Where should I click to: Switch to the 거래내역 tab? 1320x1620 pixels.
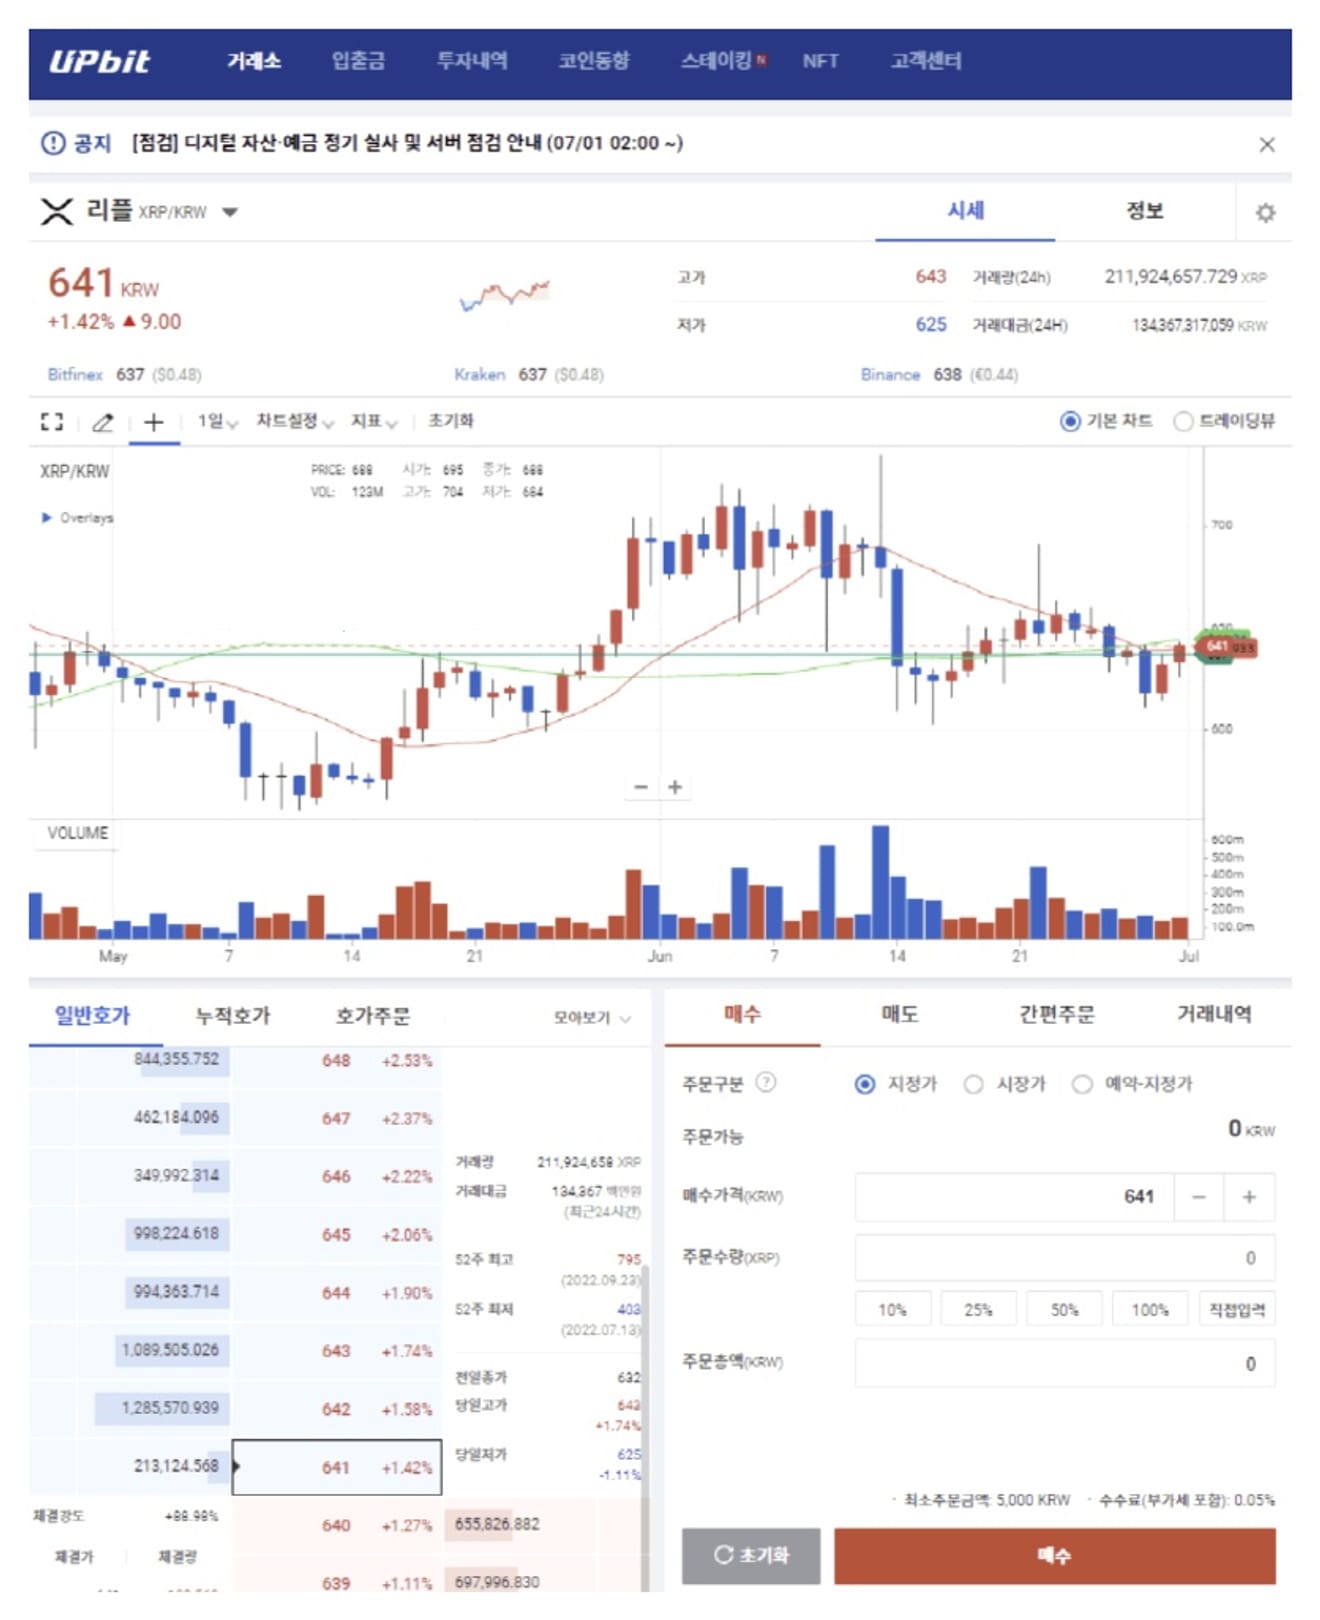[1214, 1014]
